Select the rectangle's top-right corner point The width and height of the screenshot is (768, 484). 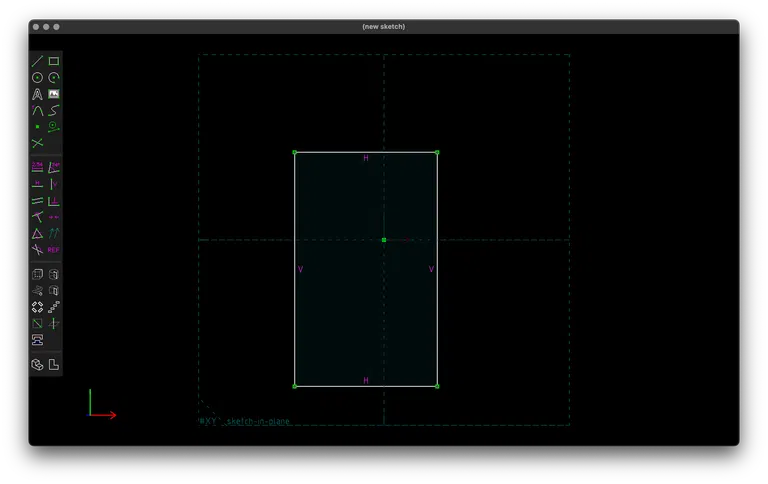[437, 152]
